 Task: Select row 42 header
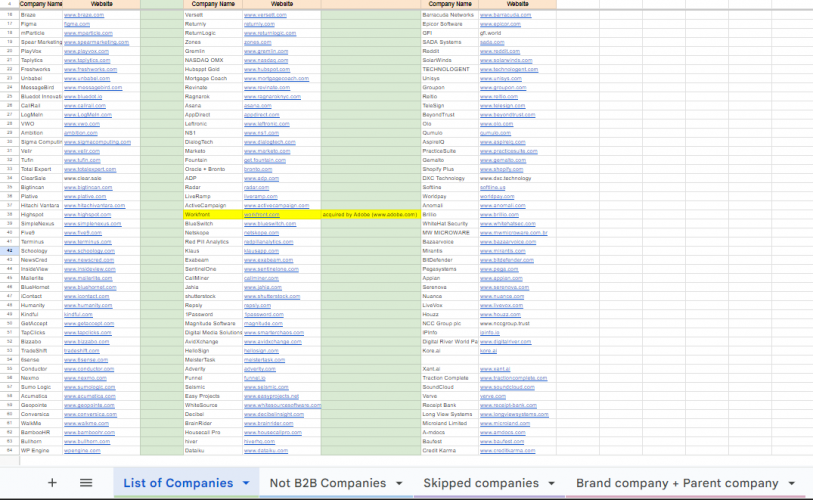click(x=9, y=251)
